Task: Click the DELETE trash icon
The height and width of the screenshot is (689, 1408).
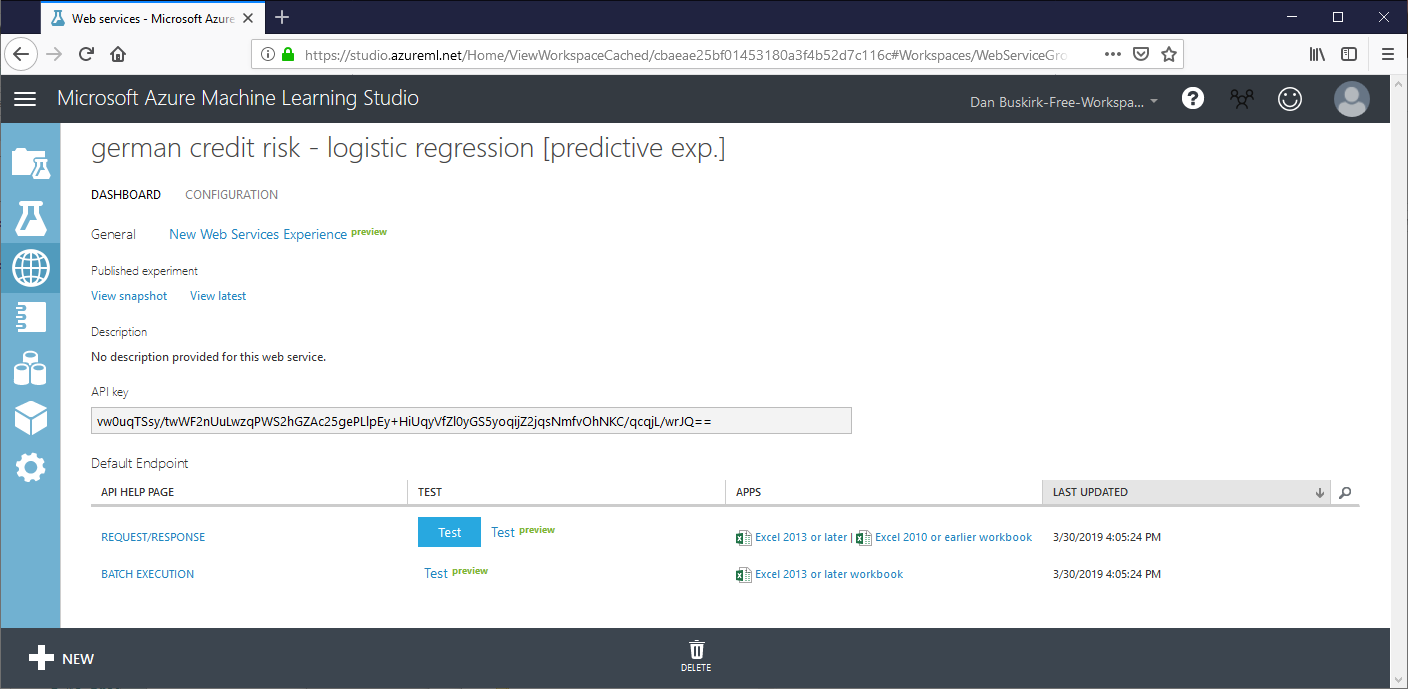Action: click(696, 656)
